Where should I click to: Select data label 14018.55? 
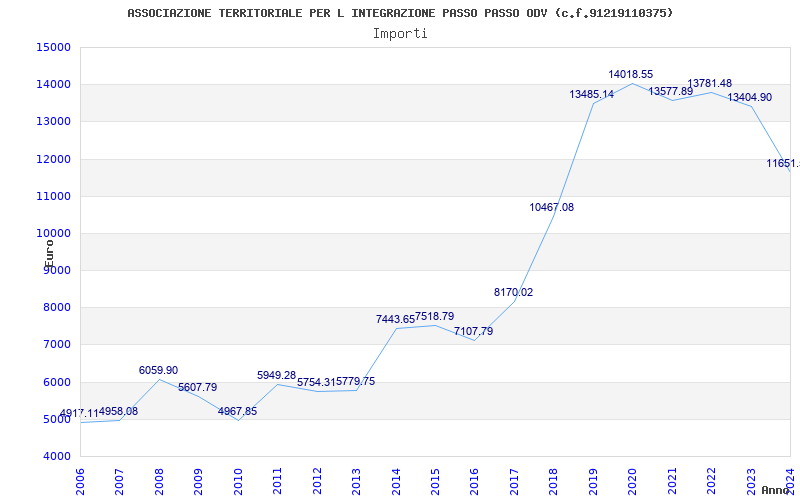[631, 74]
